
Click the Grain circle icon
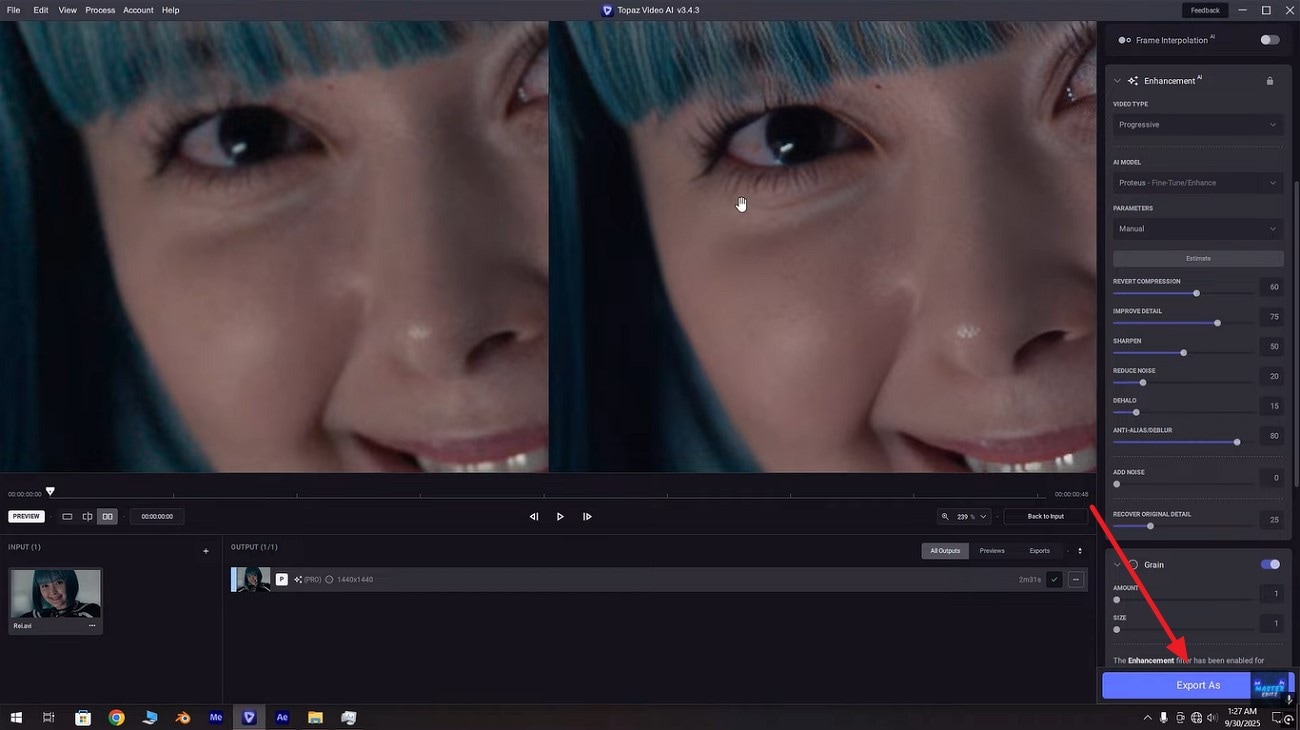point(1133,565)
